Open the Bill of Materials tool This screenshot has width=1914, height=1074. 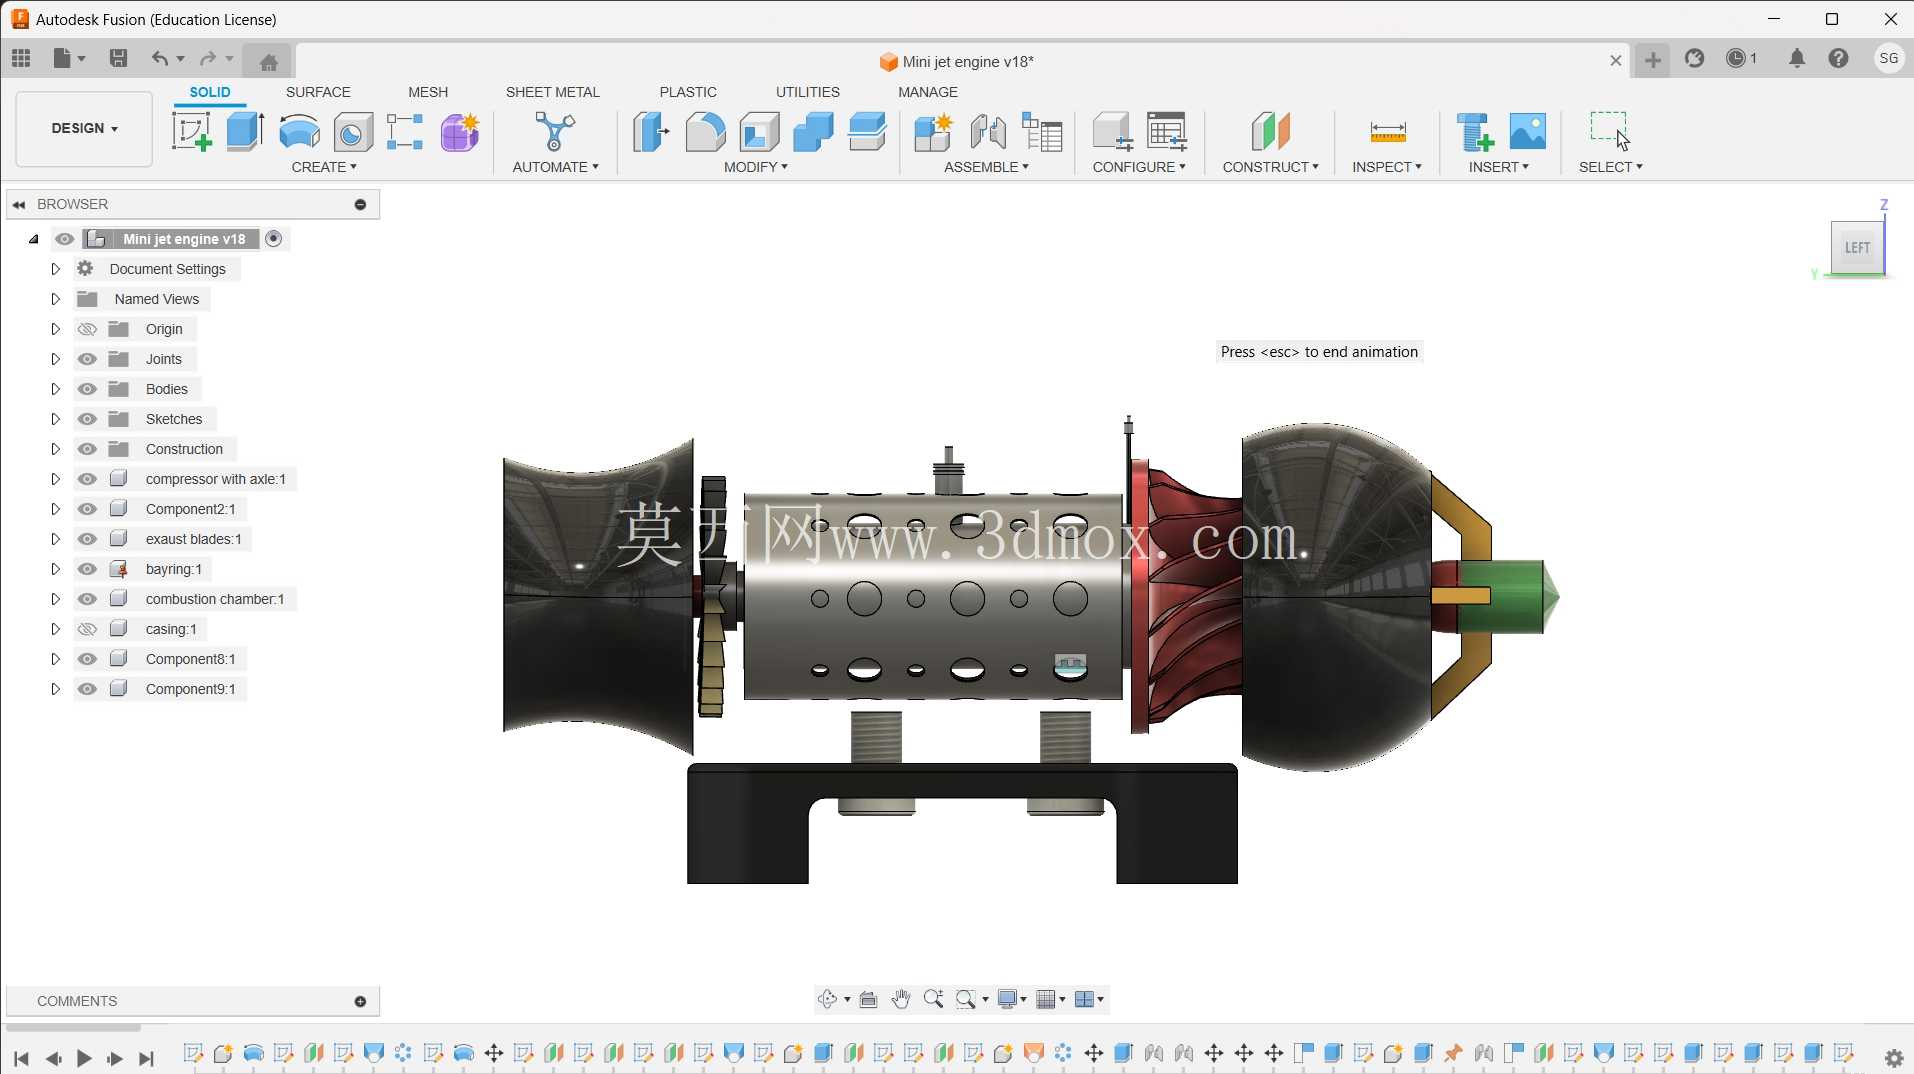coord(1042,131)
